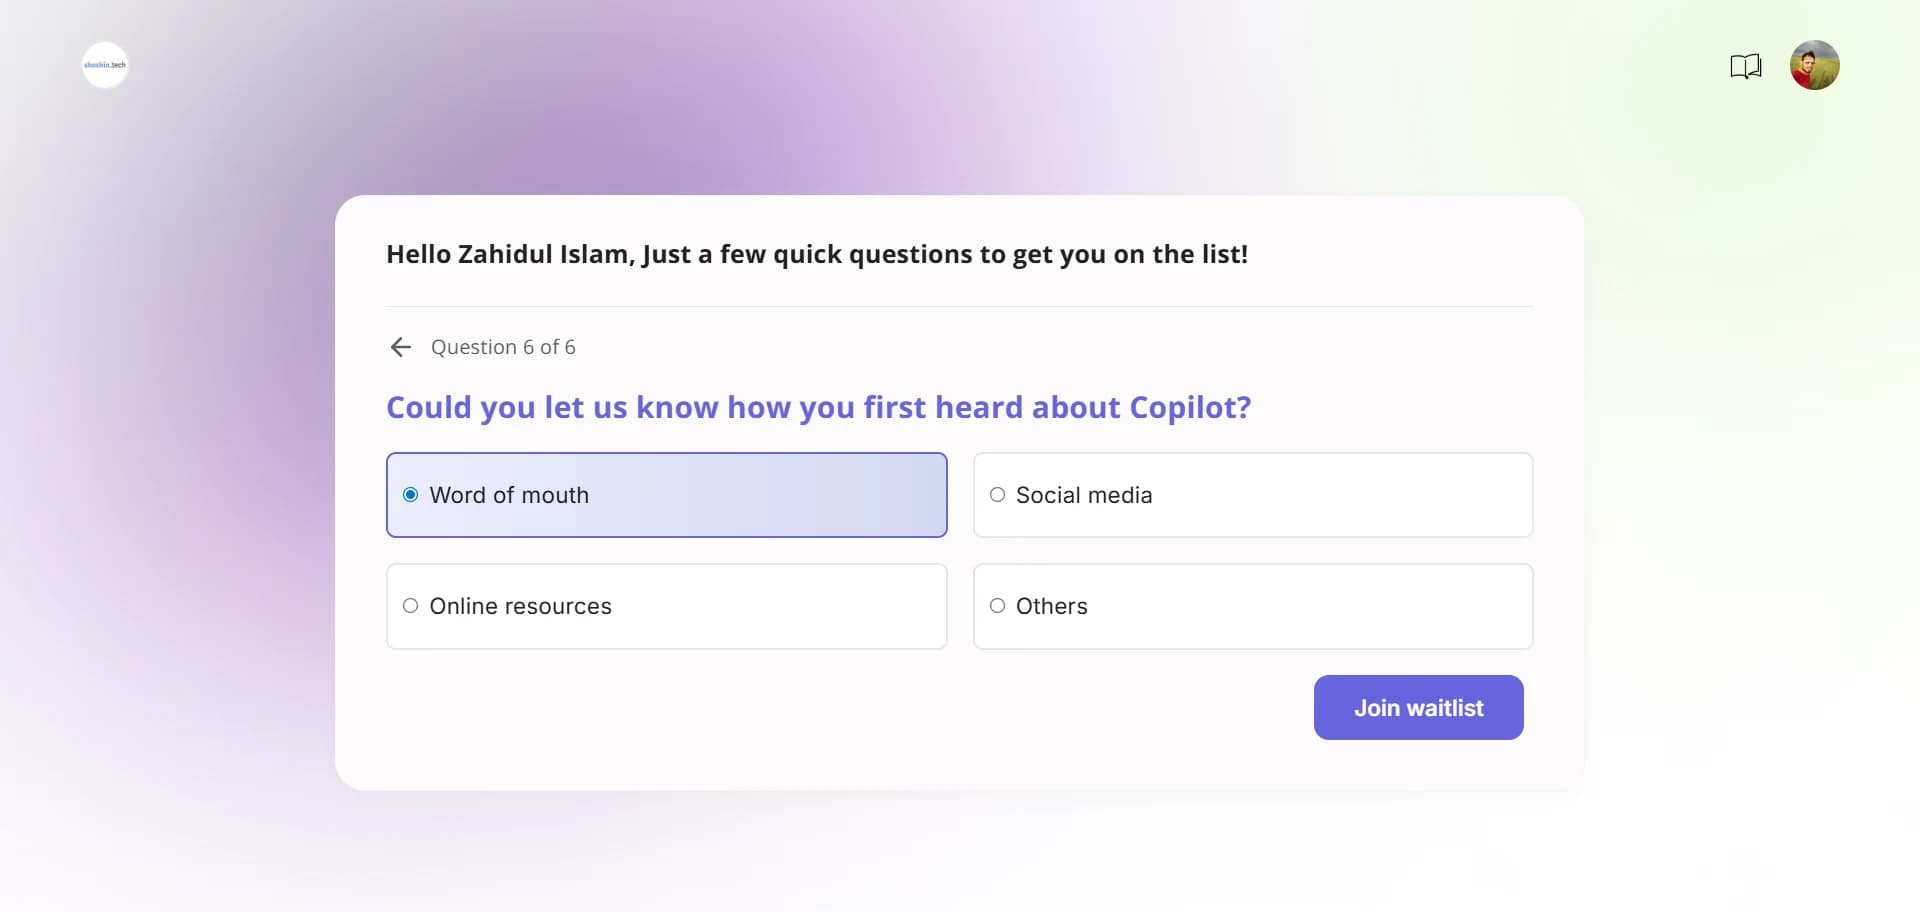
Task: Click the "Online resources" label text
Action: 520,606
